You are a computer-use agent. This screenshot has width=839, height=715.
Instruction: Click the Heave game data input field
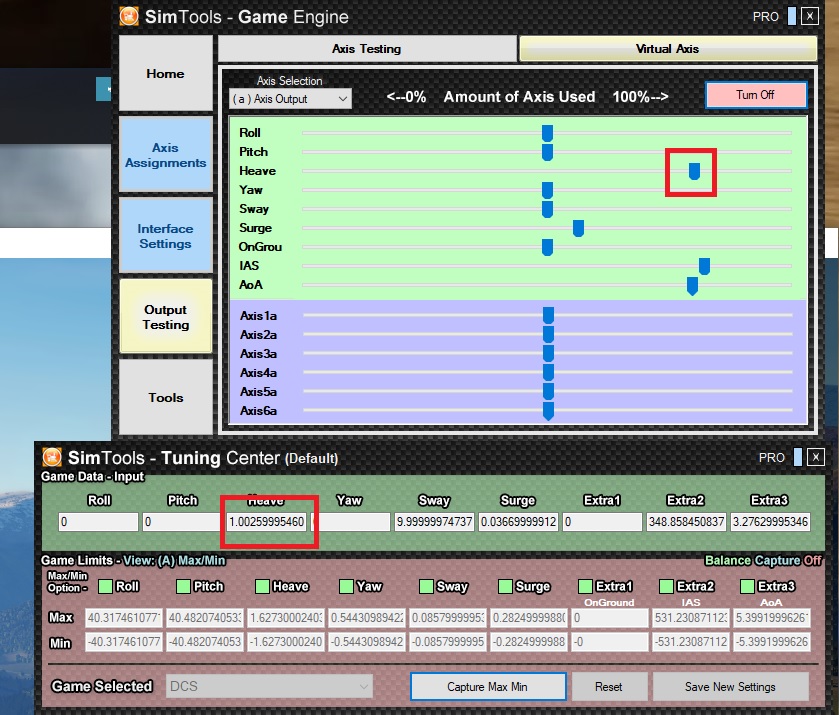[266, 522]
